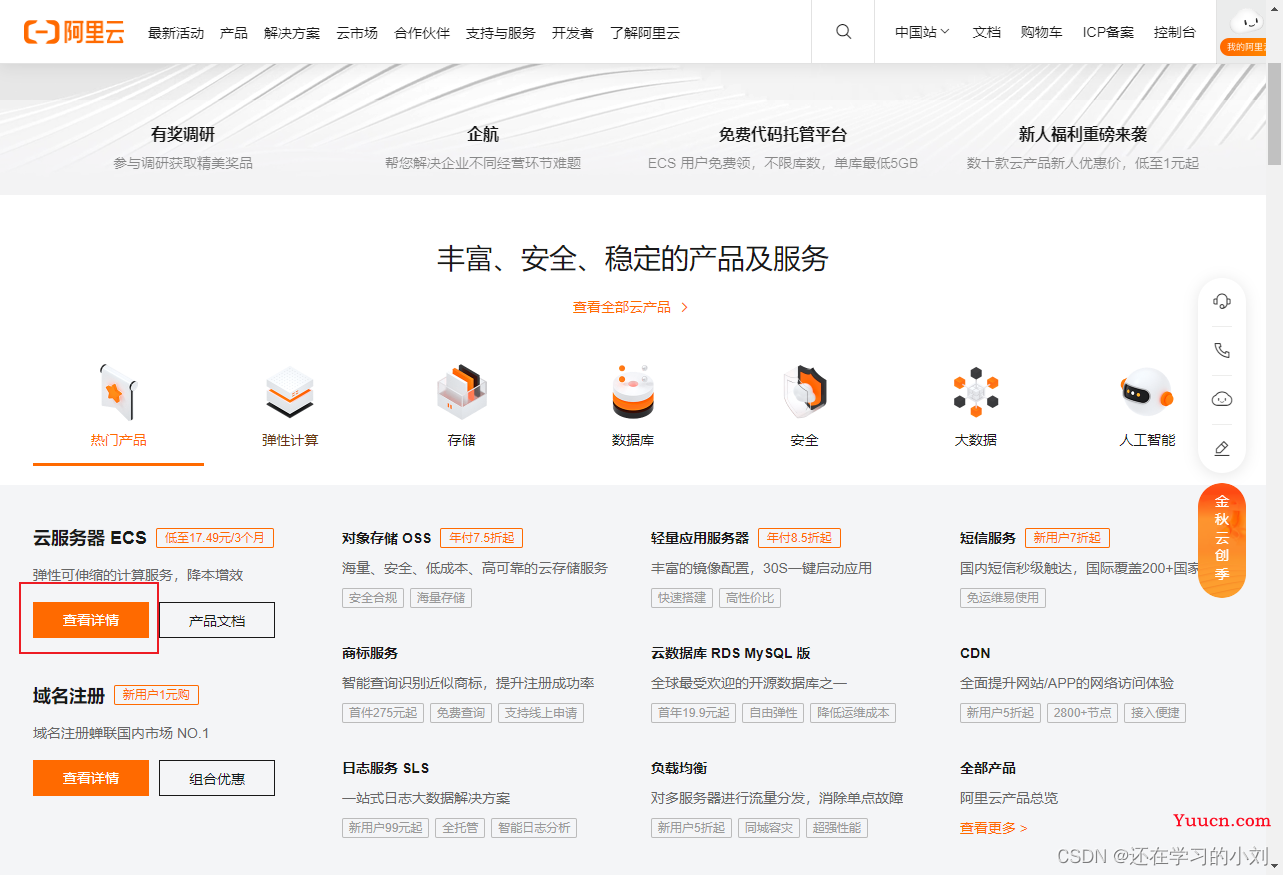The image size is (1283, 875).
Task: Expand the 中国站 region dropdown
Action: (922, 32)
